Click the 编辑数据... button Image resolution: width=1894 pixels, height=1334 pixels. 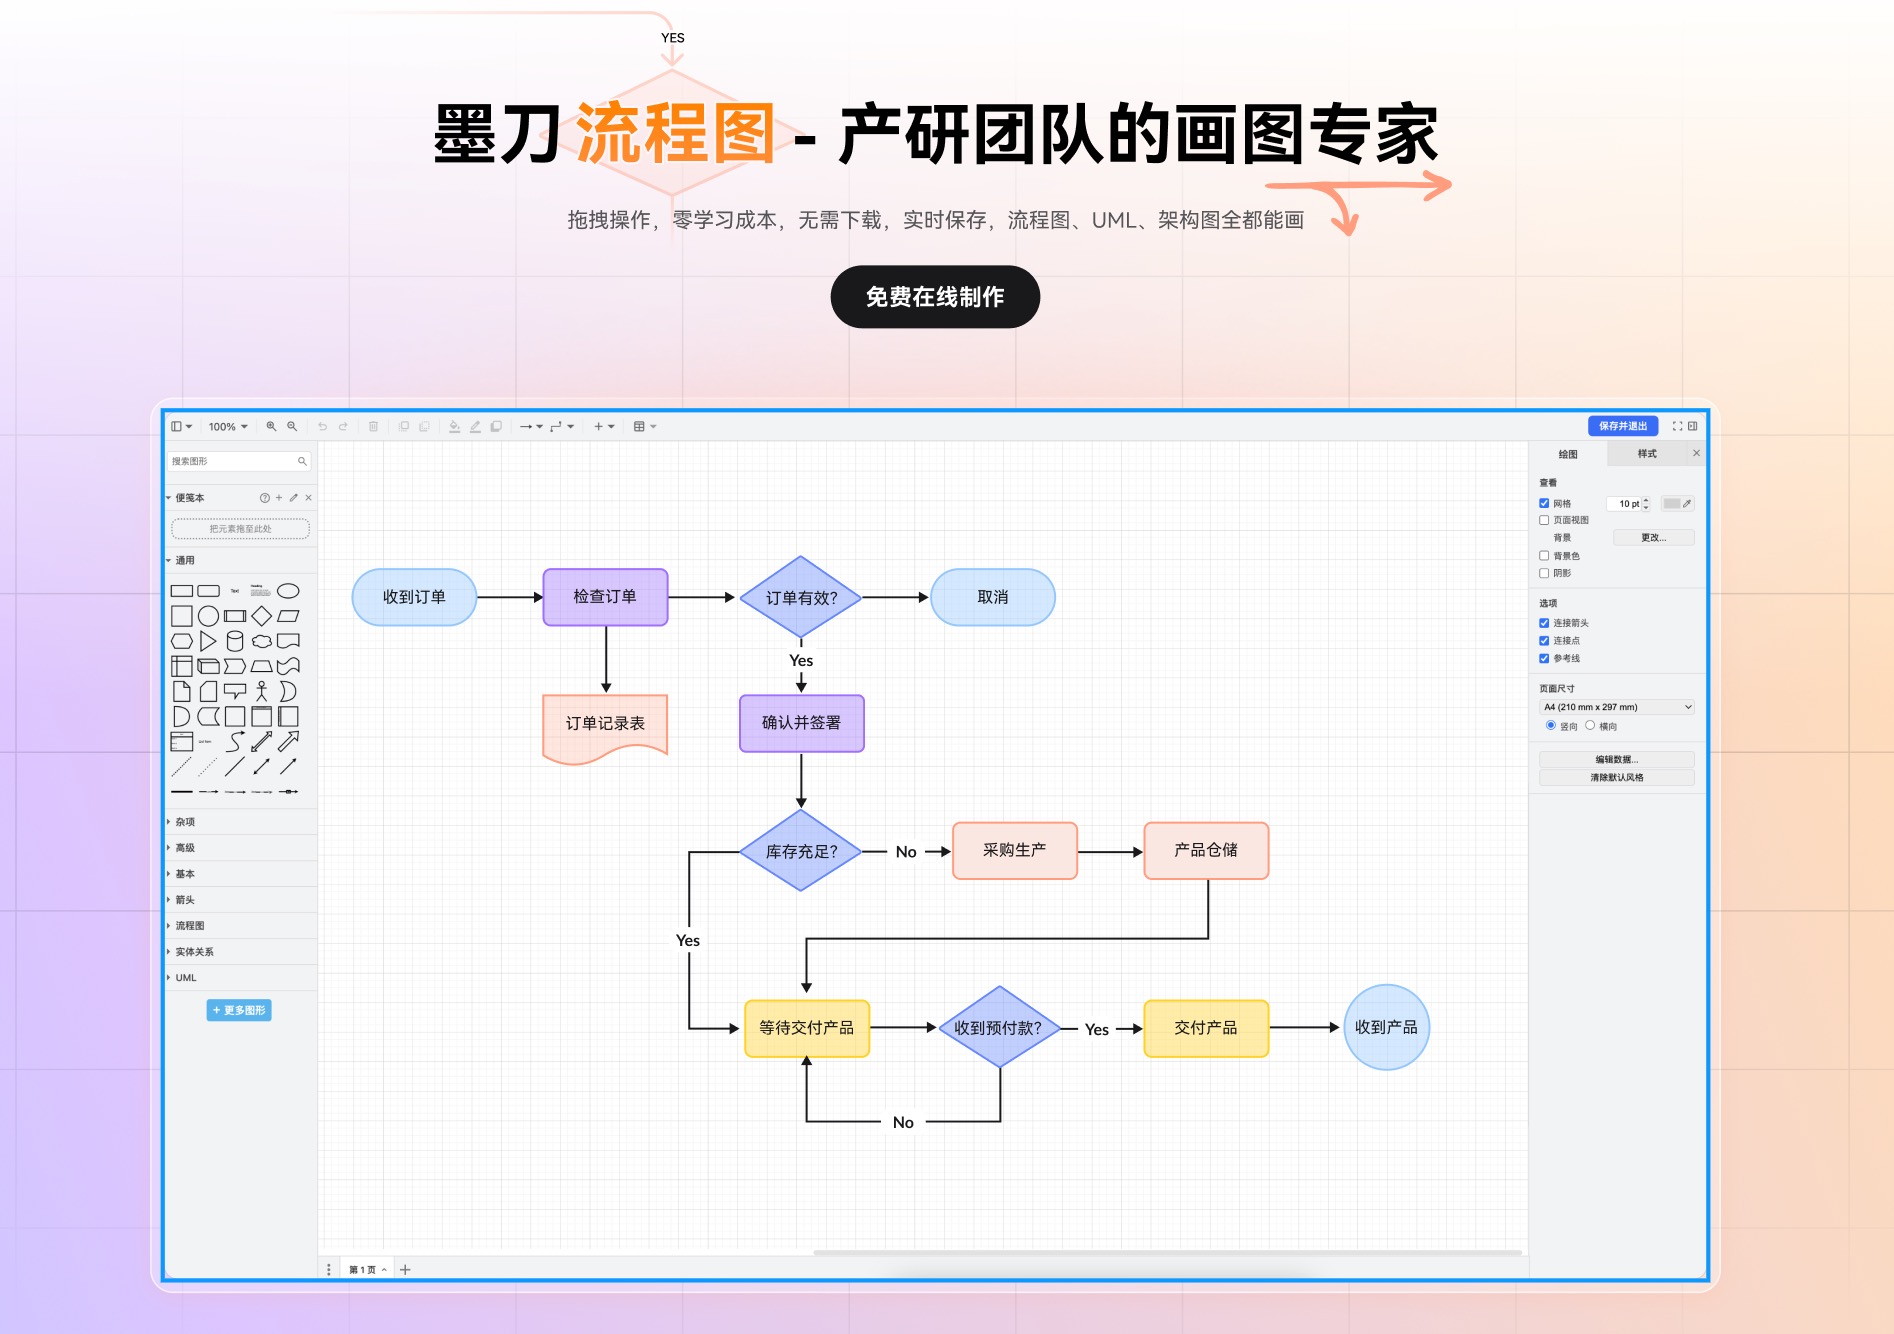point(1617,759)
